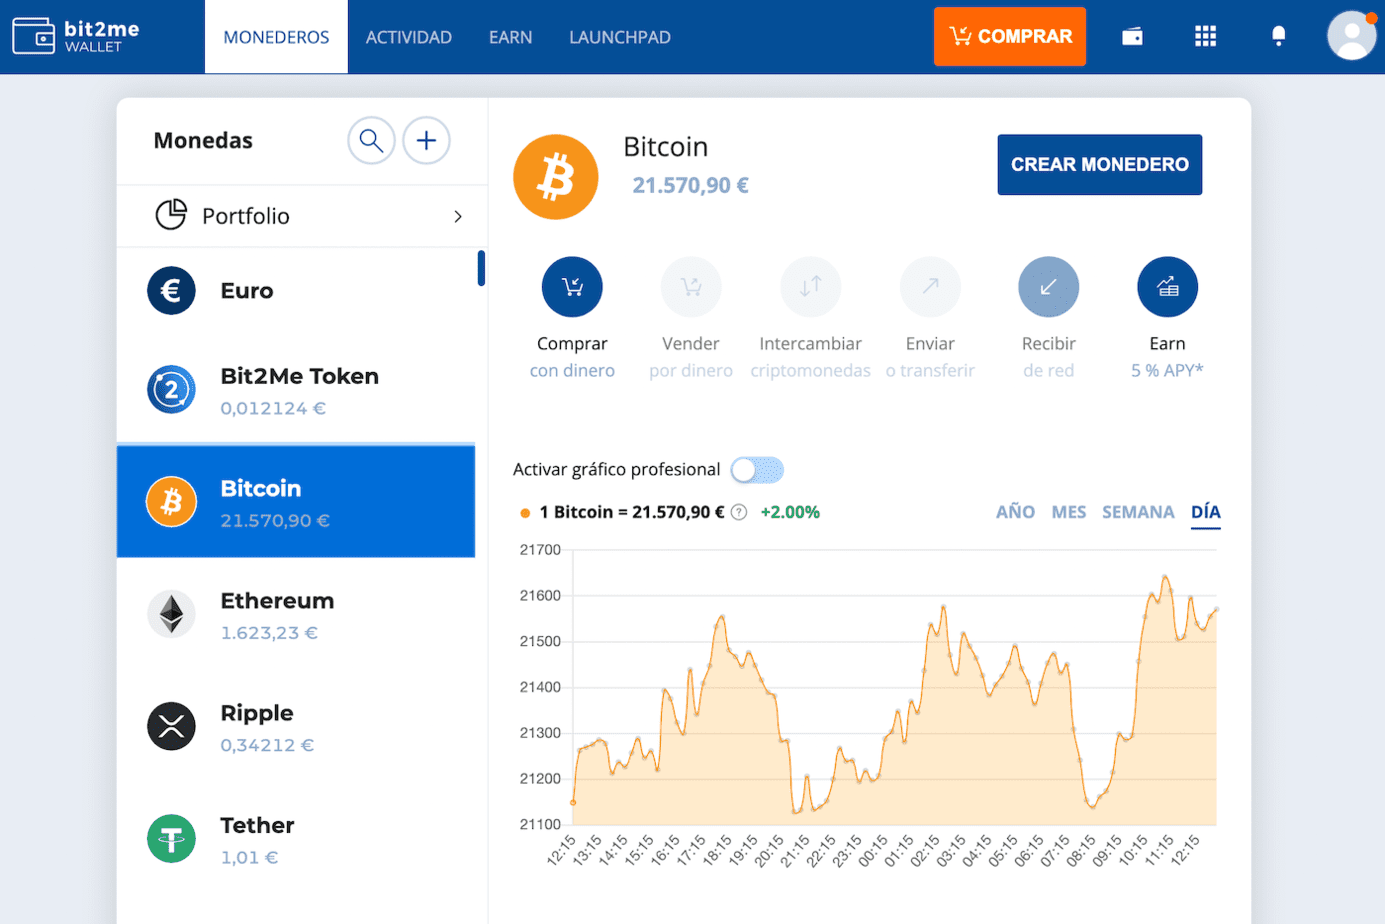Click Enviar o transferir arrow icon

click(930, 287)
